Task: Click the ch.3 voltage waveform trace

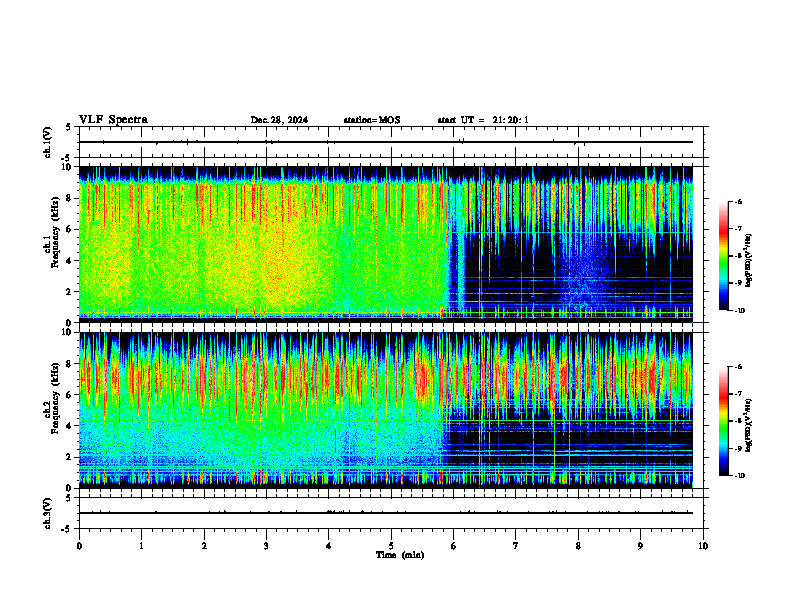Action: [385, 513]
